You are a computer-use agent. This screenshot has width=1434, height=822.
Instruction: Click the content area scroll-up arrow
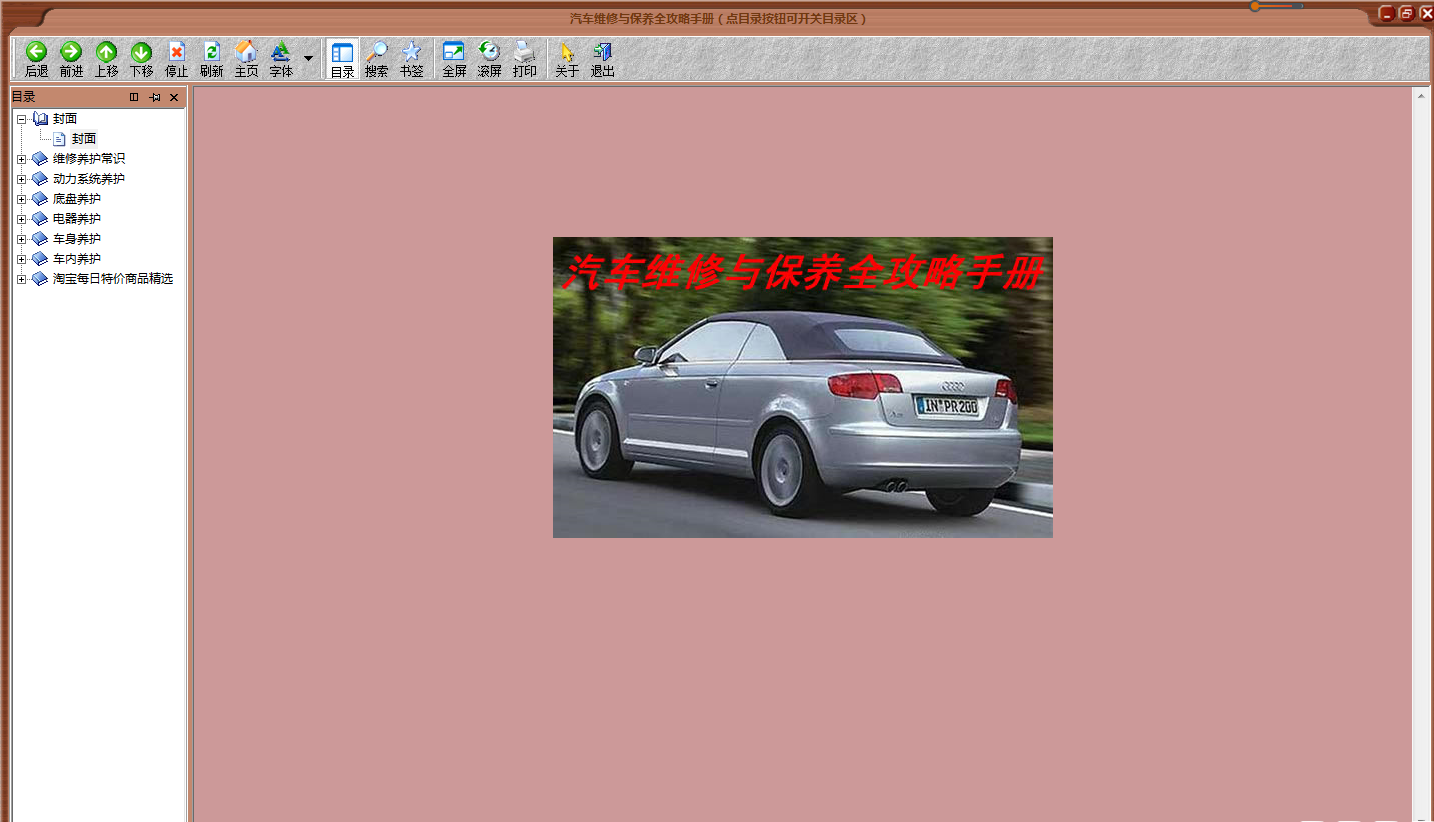[1421, 96]
